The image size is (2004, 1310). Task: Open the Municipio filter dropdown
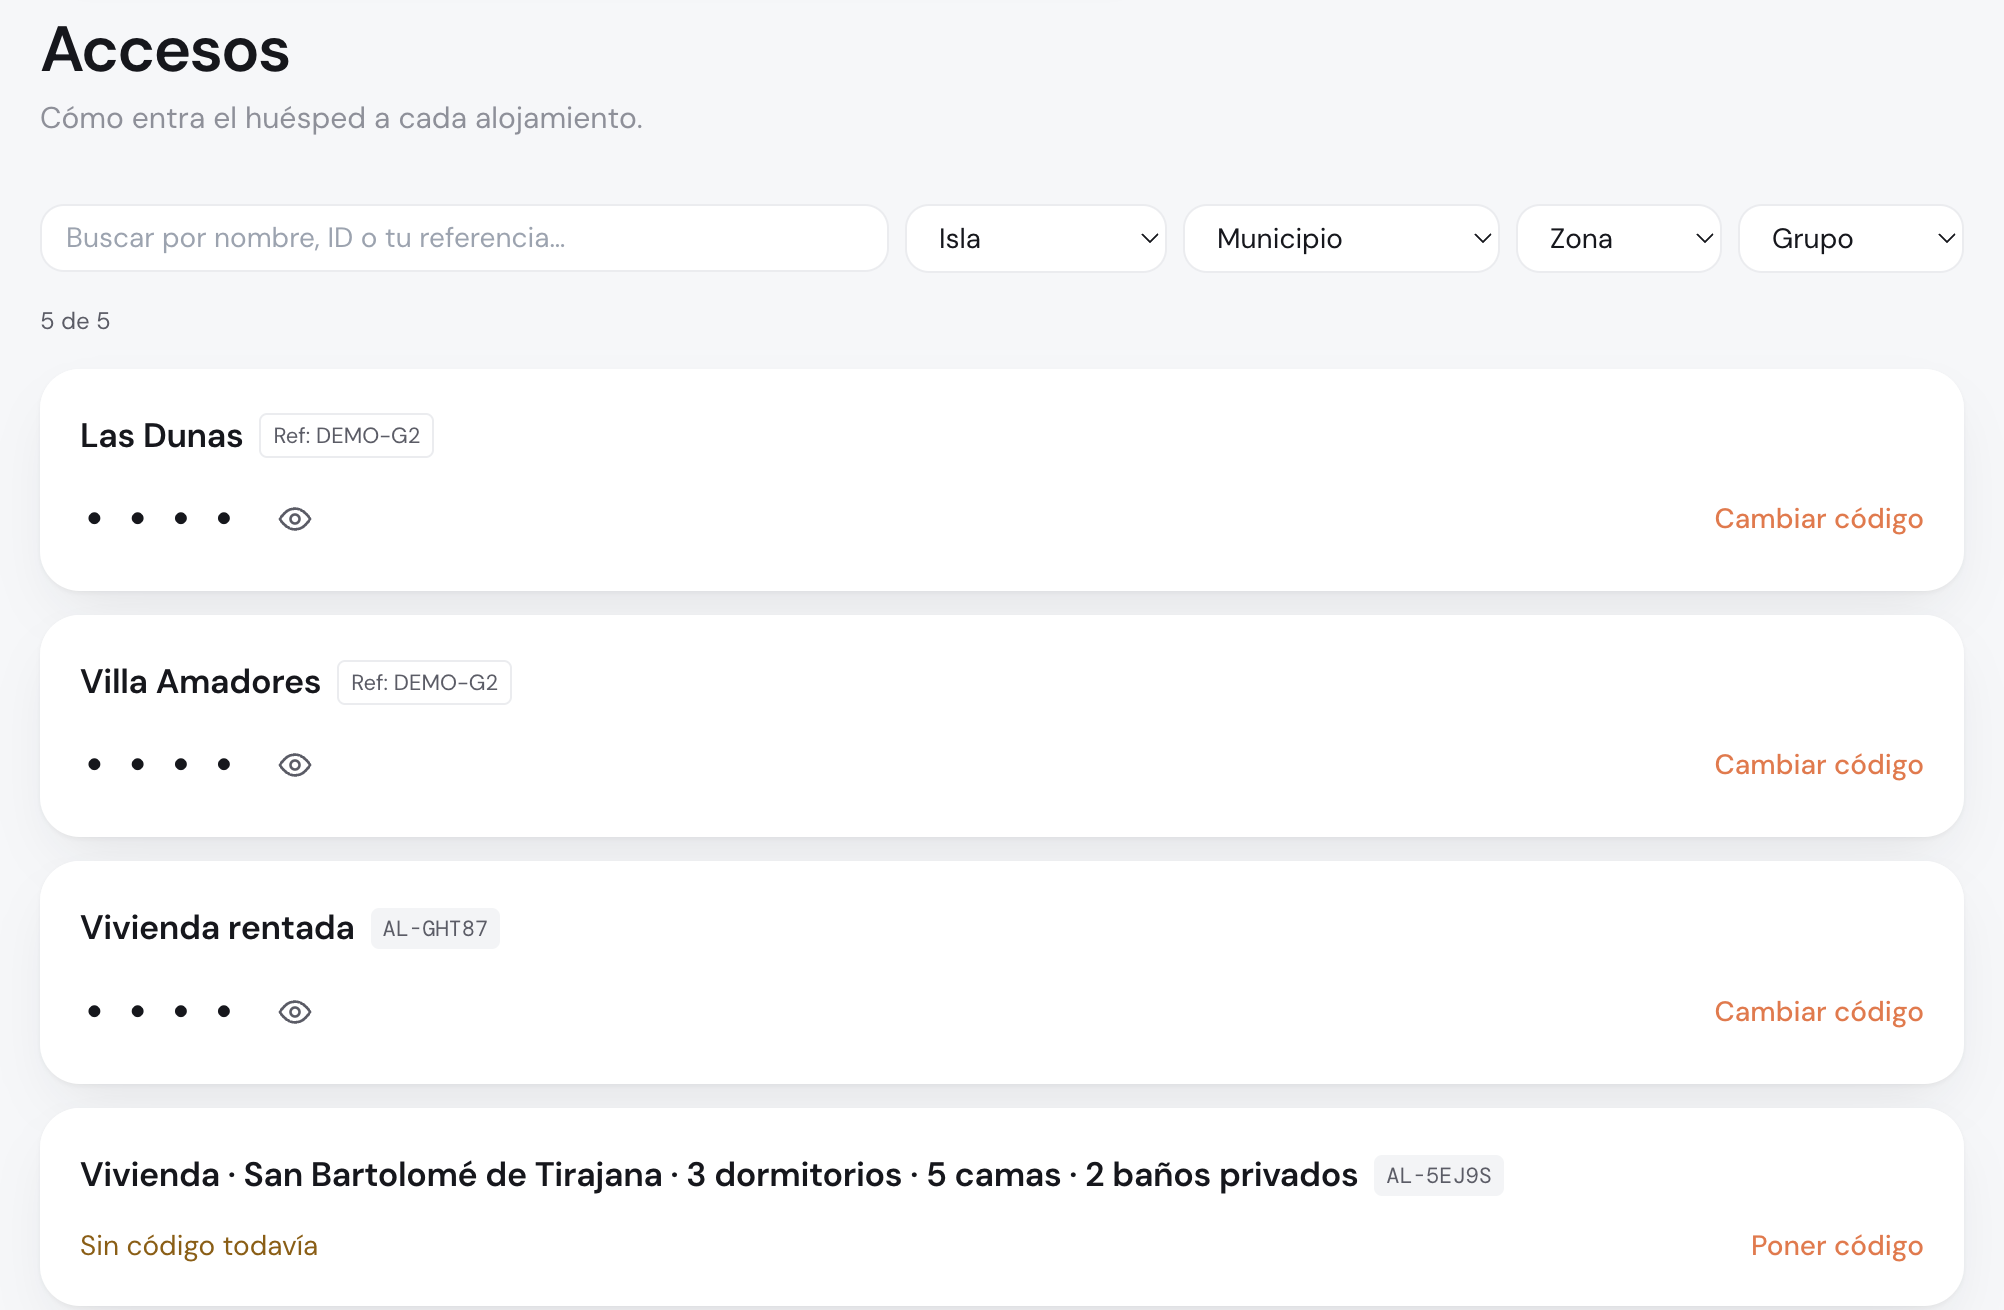pyautogui.click(x=1341, y=238)
